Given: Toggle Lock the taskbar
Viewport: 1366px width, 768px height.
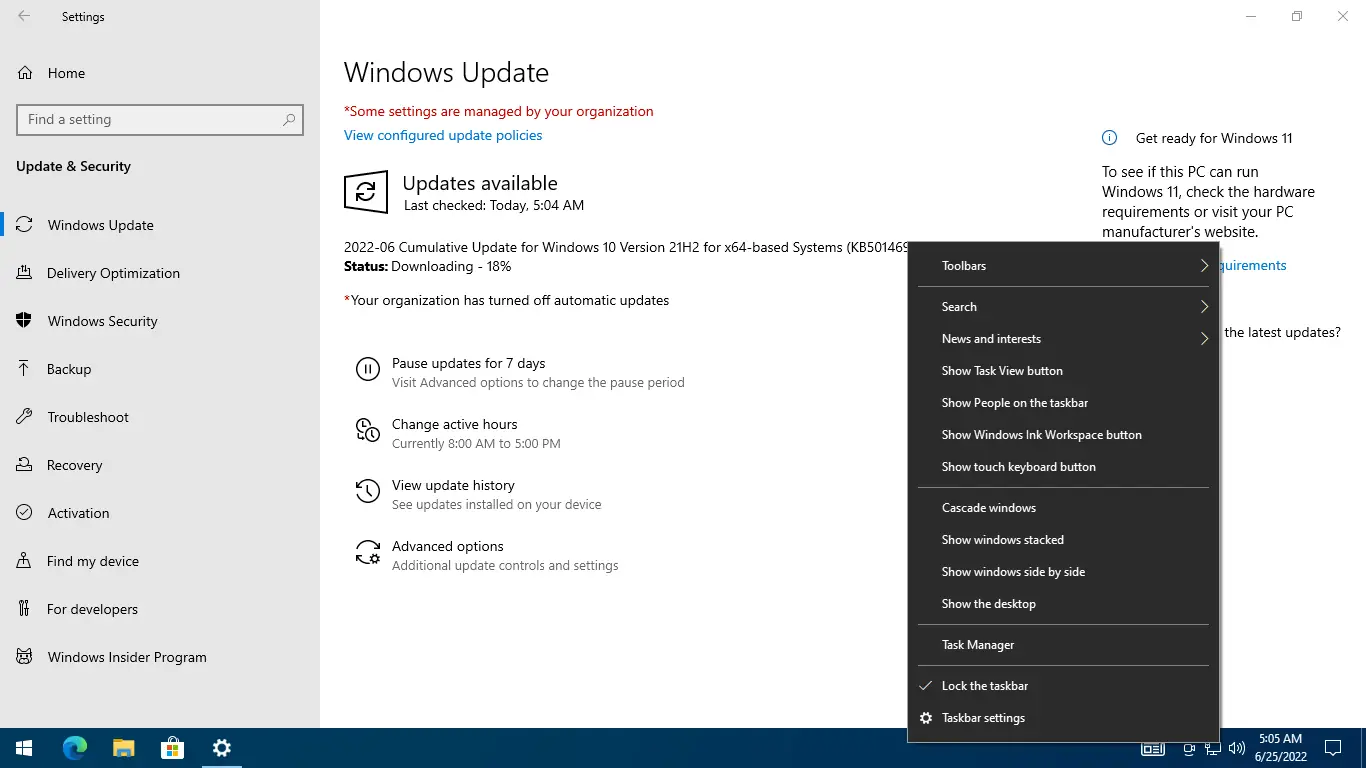Looking at the screenshot, I should click(x=1063, y=686).
